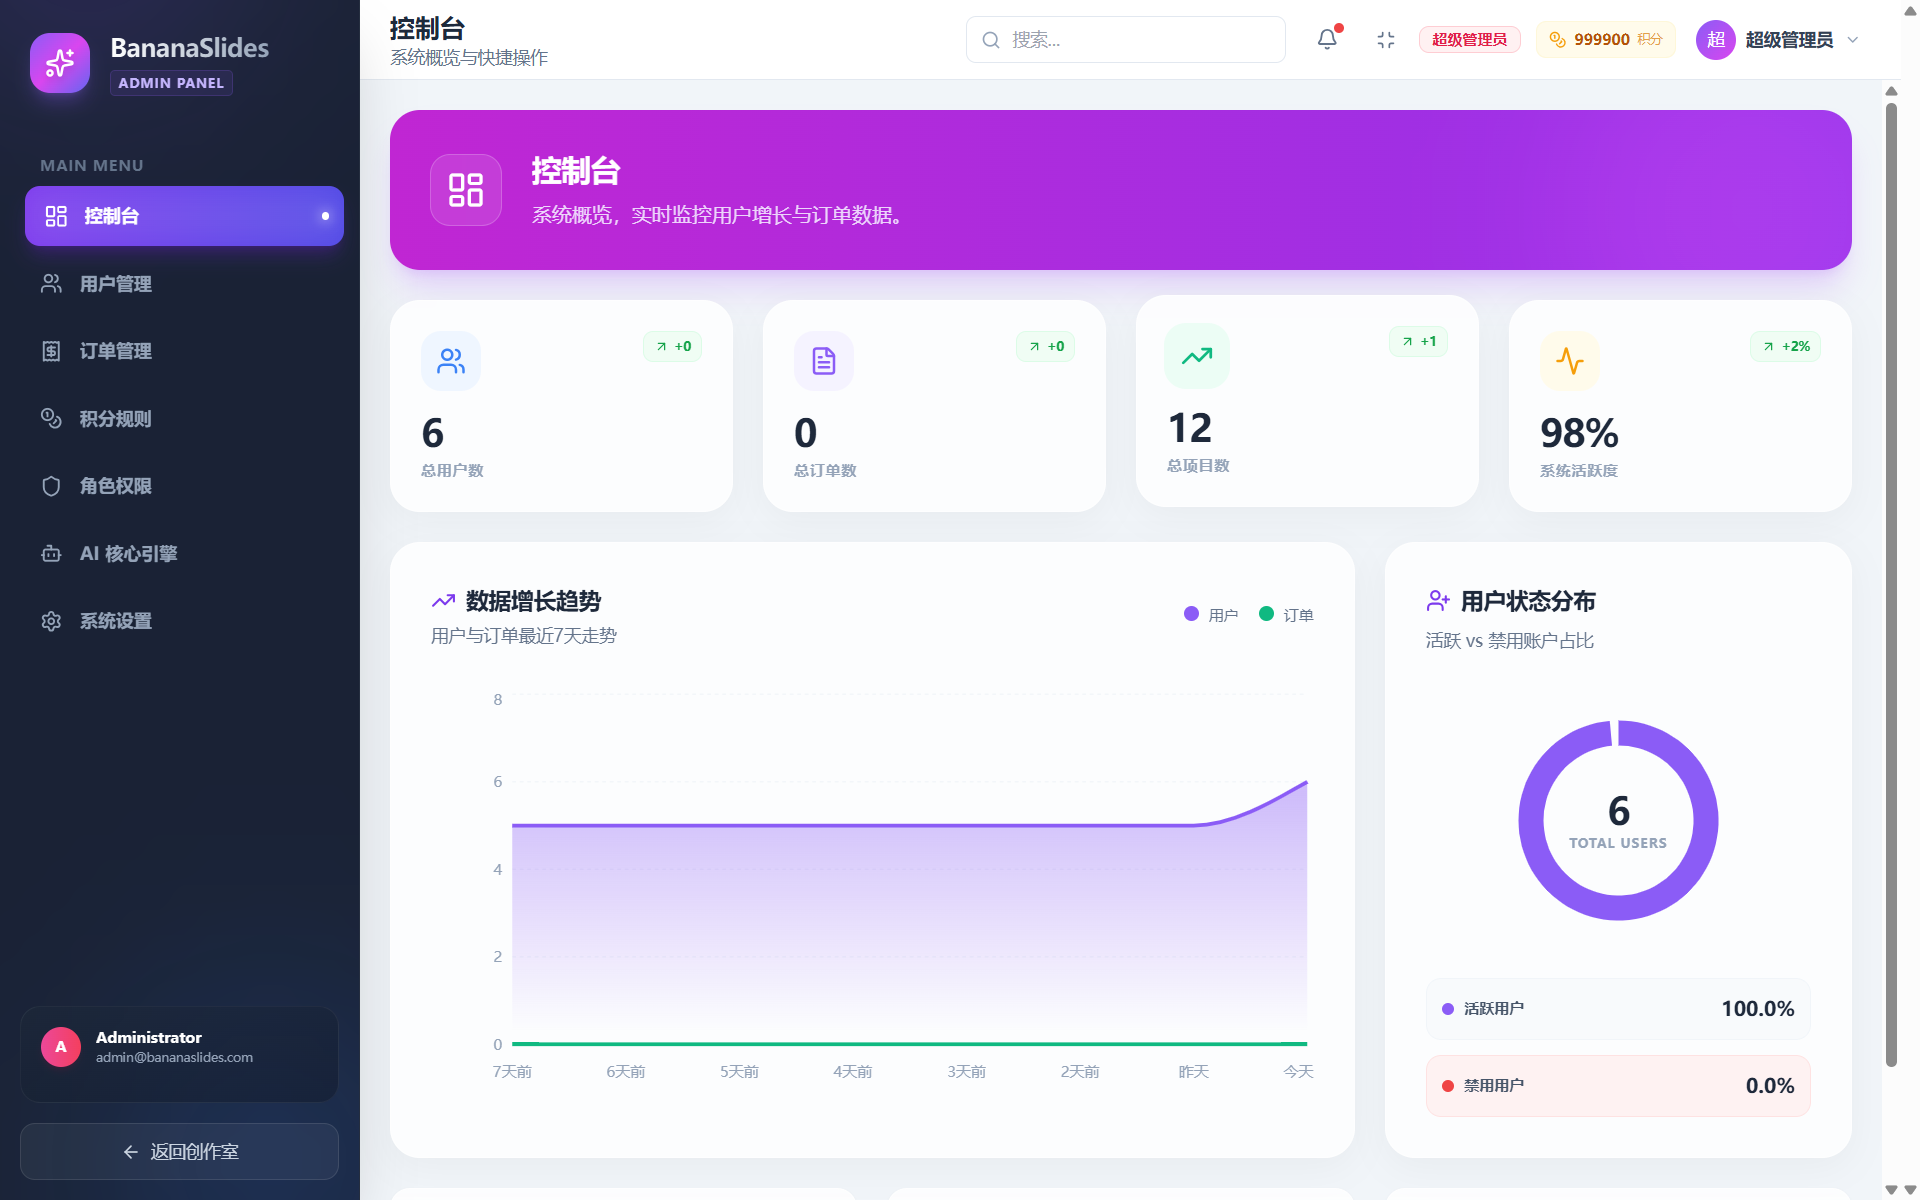Click the left arrow icon in 返回创作室
Viewport: 1920px width, 1200px height.
tap(130, 1152)
